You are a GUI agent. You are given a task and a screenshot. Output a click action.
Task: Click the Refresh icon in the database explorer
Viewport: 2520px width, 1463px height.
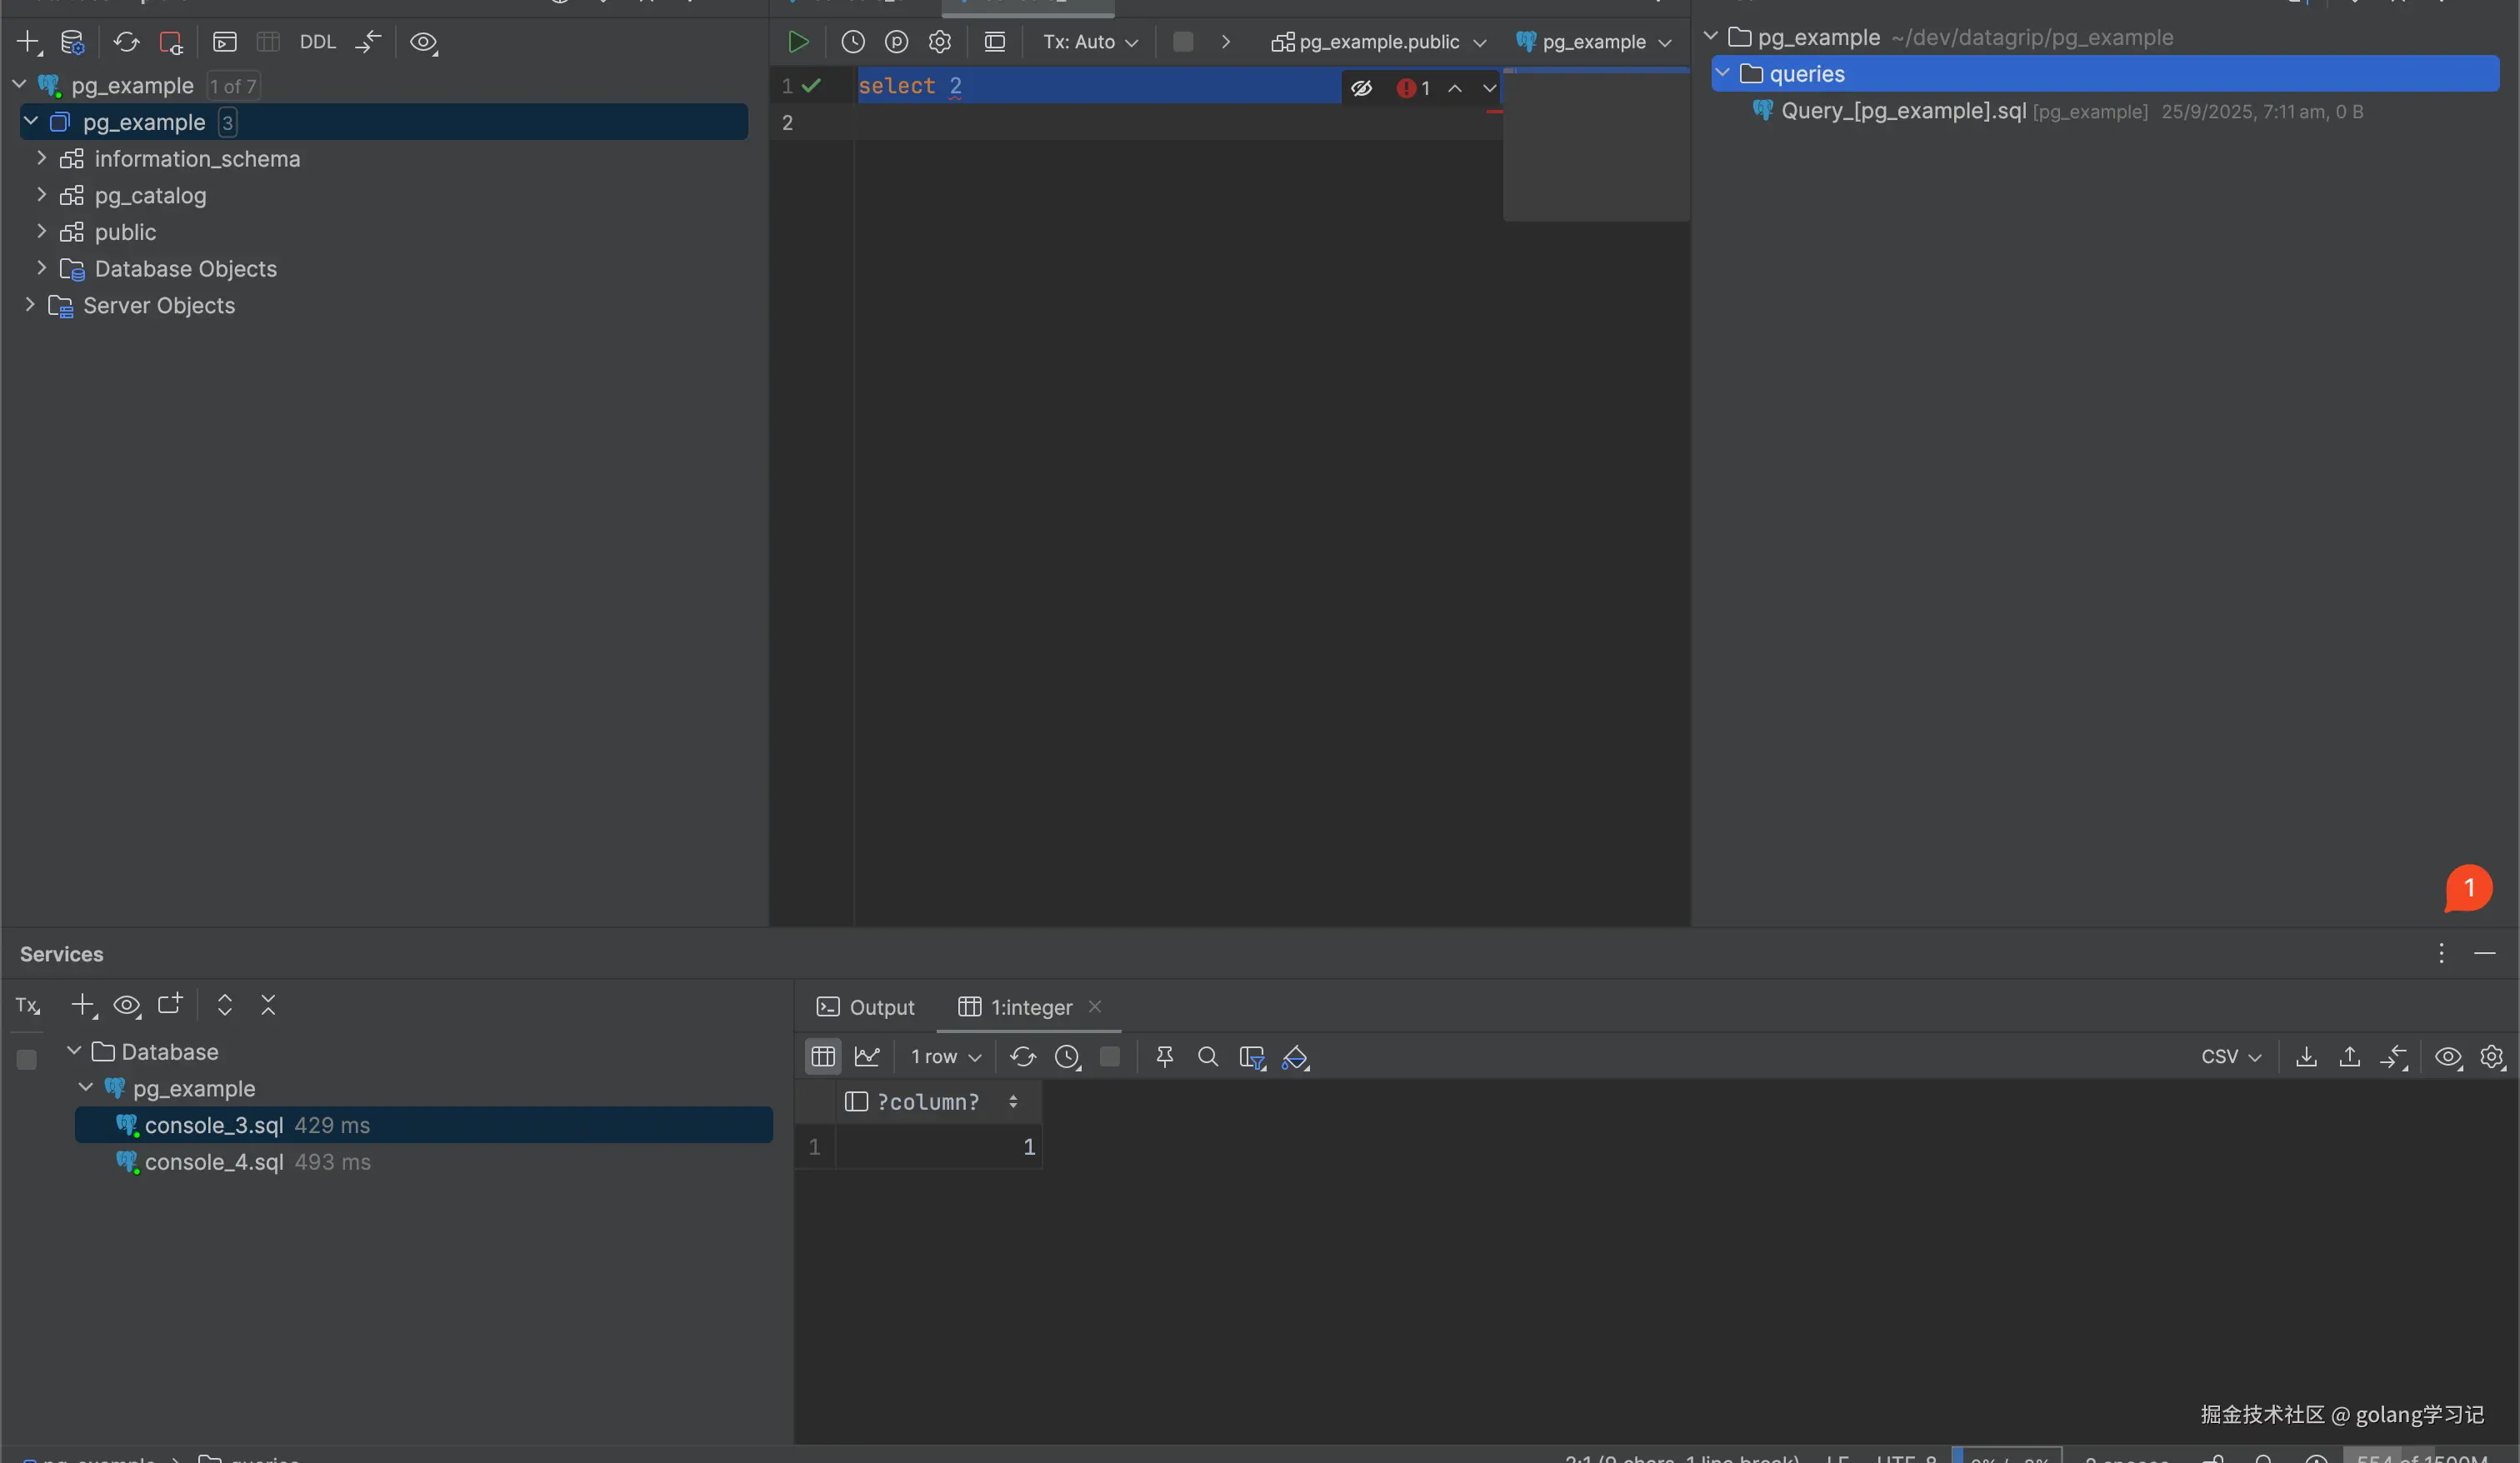(x=126, y=42)
